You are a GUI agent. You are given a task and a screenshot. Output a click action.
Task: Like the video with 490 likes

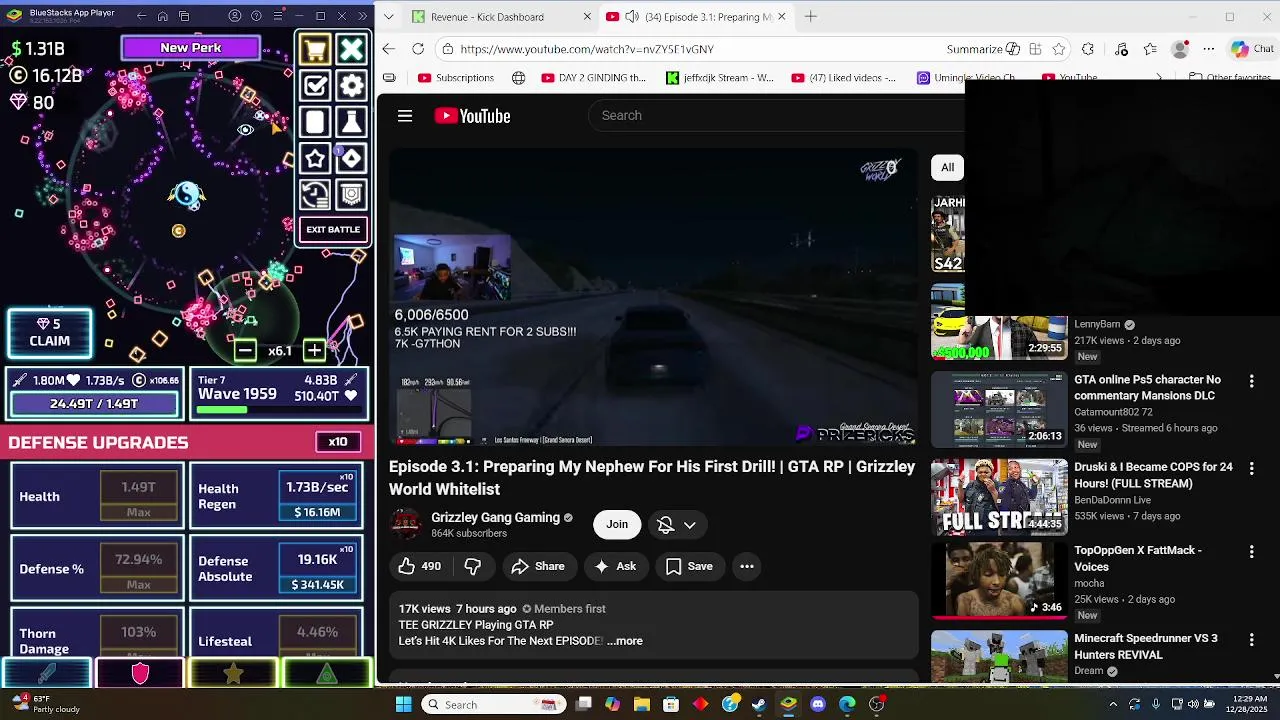(420, 566)
